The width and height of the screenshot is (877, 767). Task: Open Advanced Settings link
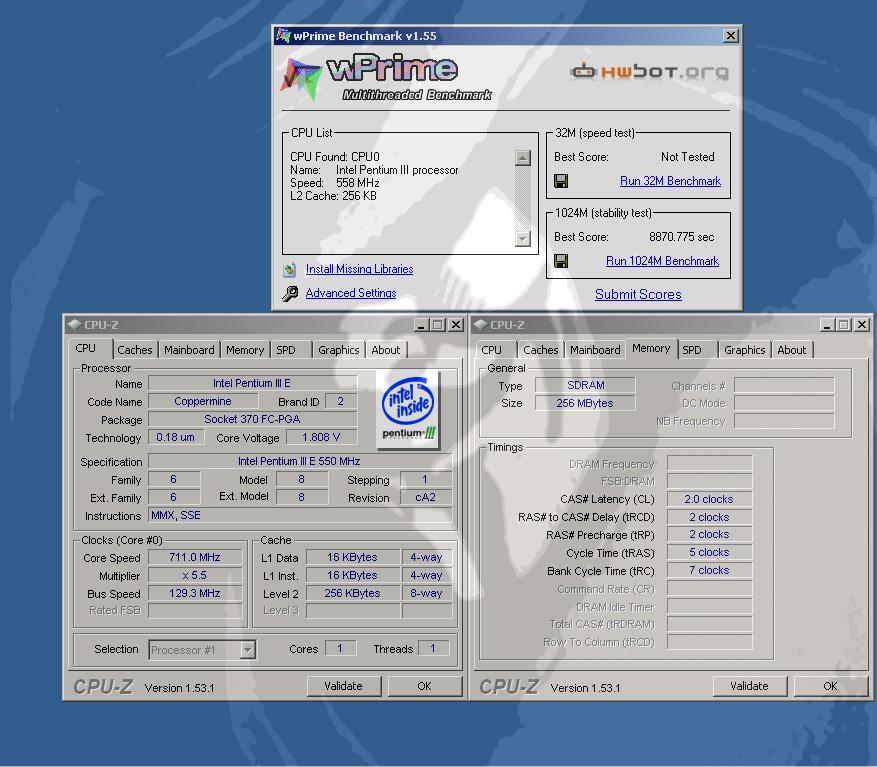(351, 293)
